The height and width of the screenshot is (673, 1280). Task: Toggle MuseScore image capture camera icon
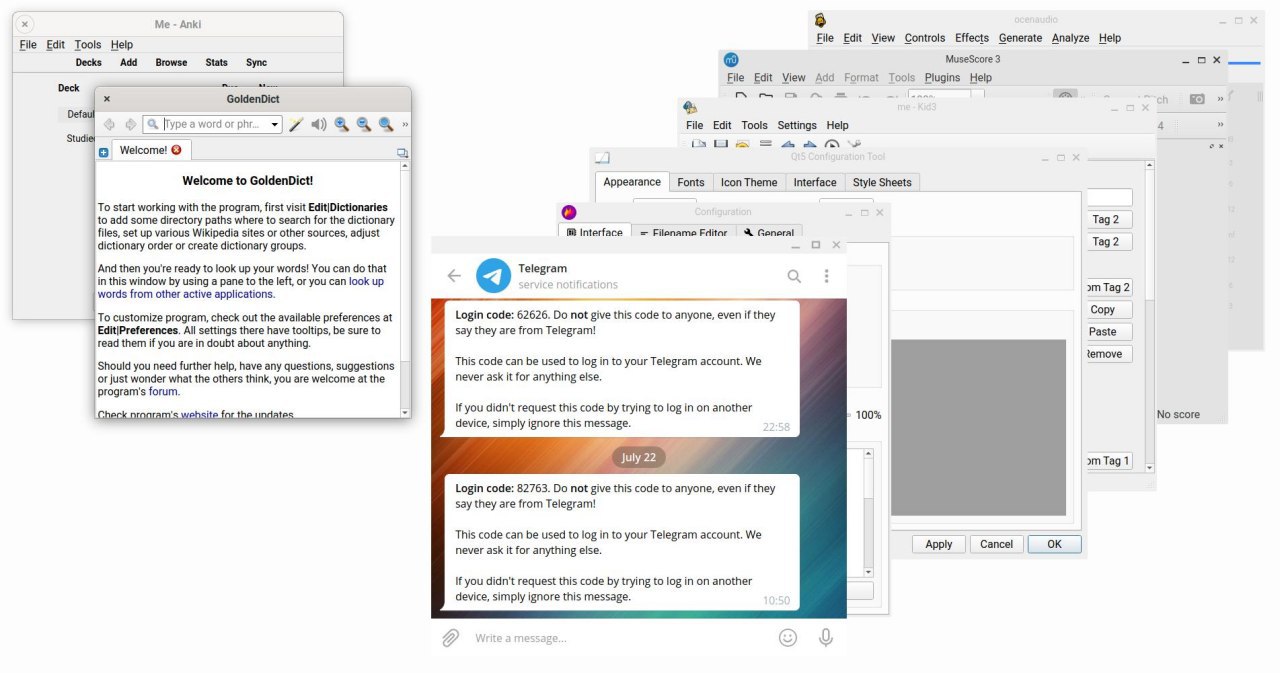point(1197,99)
